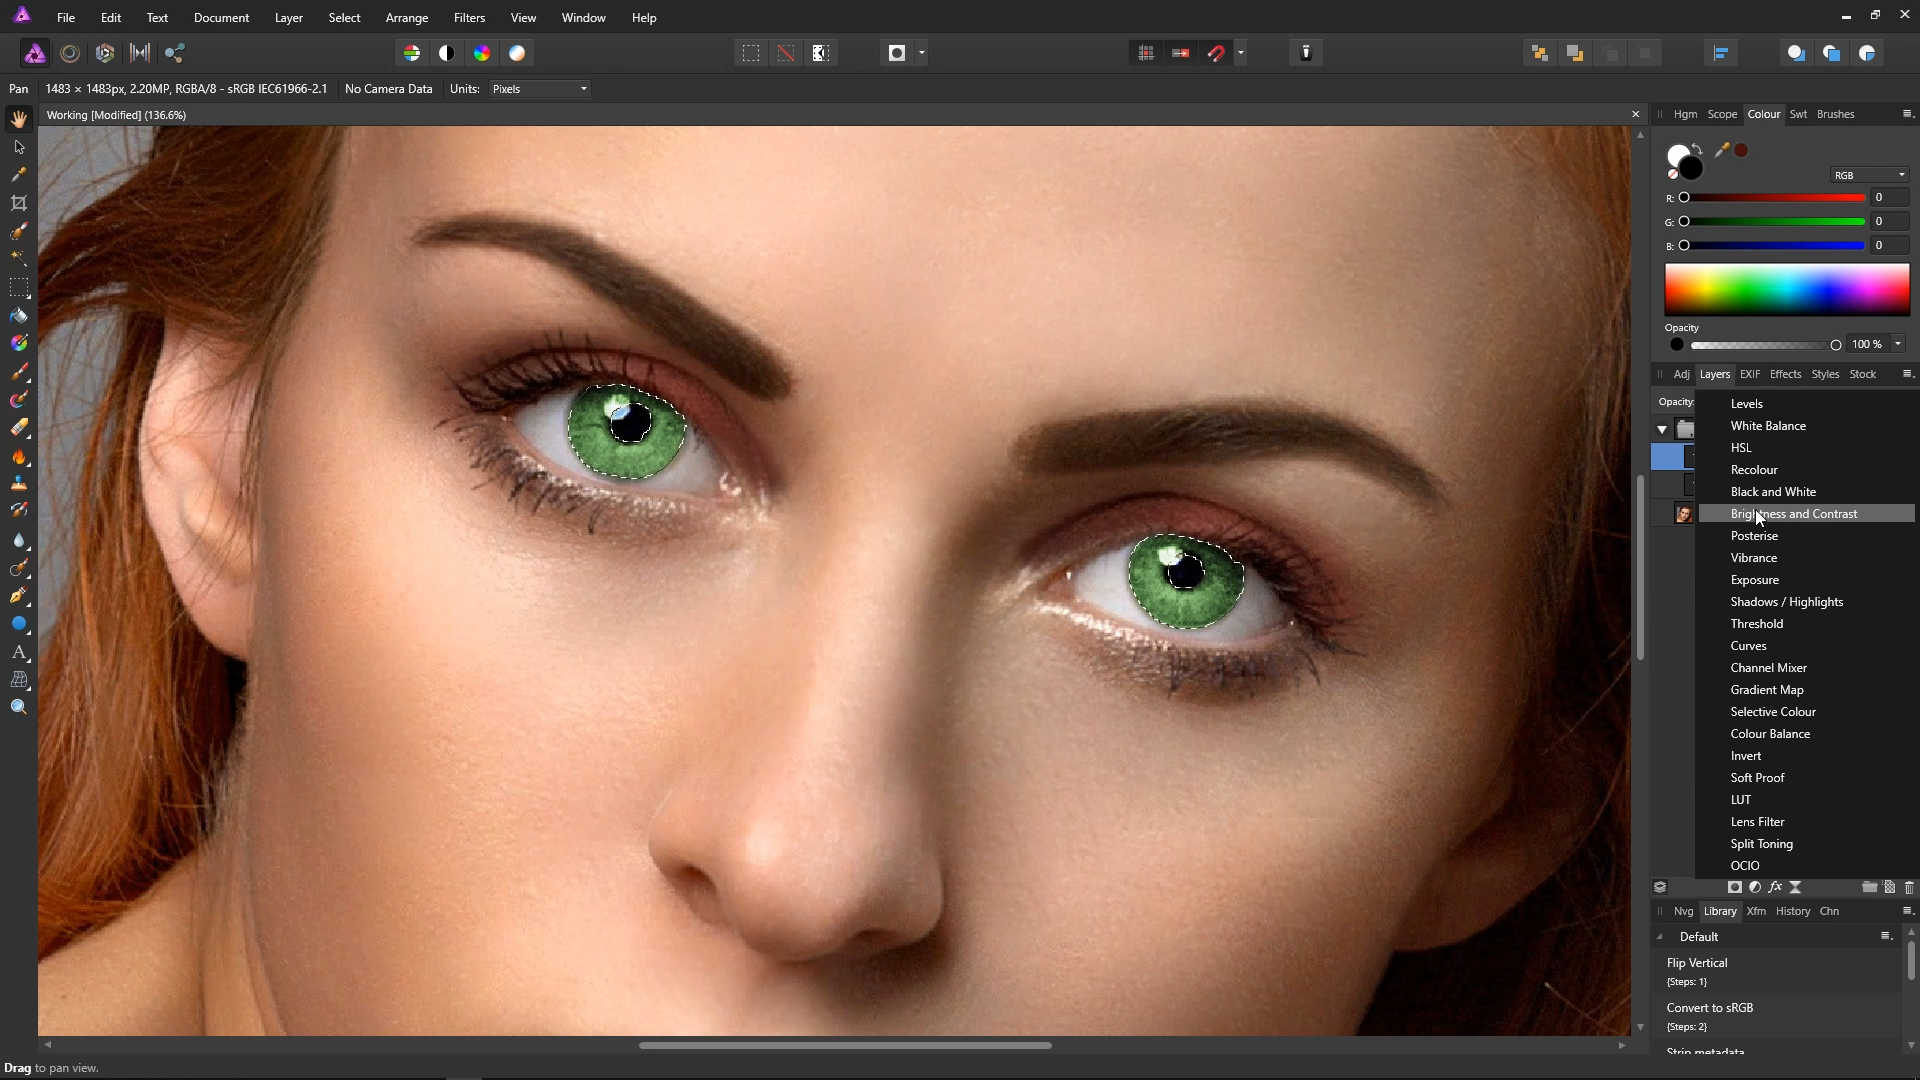Select the Flood Fill tool

click(x=18, y=315)
